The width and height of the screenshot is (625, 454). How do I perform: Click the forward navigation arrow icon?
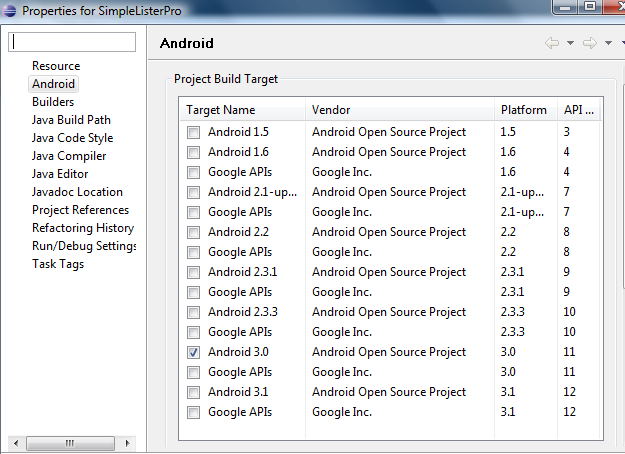590,43
